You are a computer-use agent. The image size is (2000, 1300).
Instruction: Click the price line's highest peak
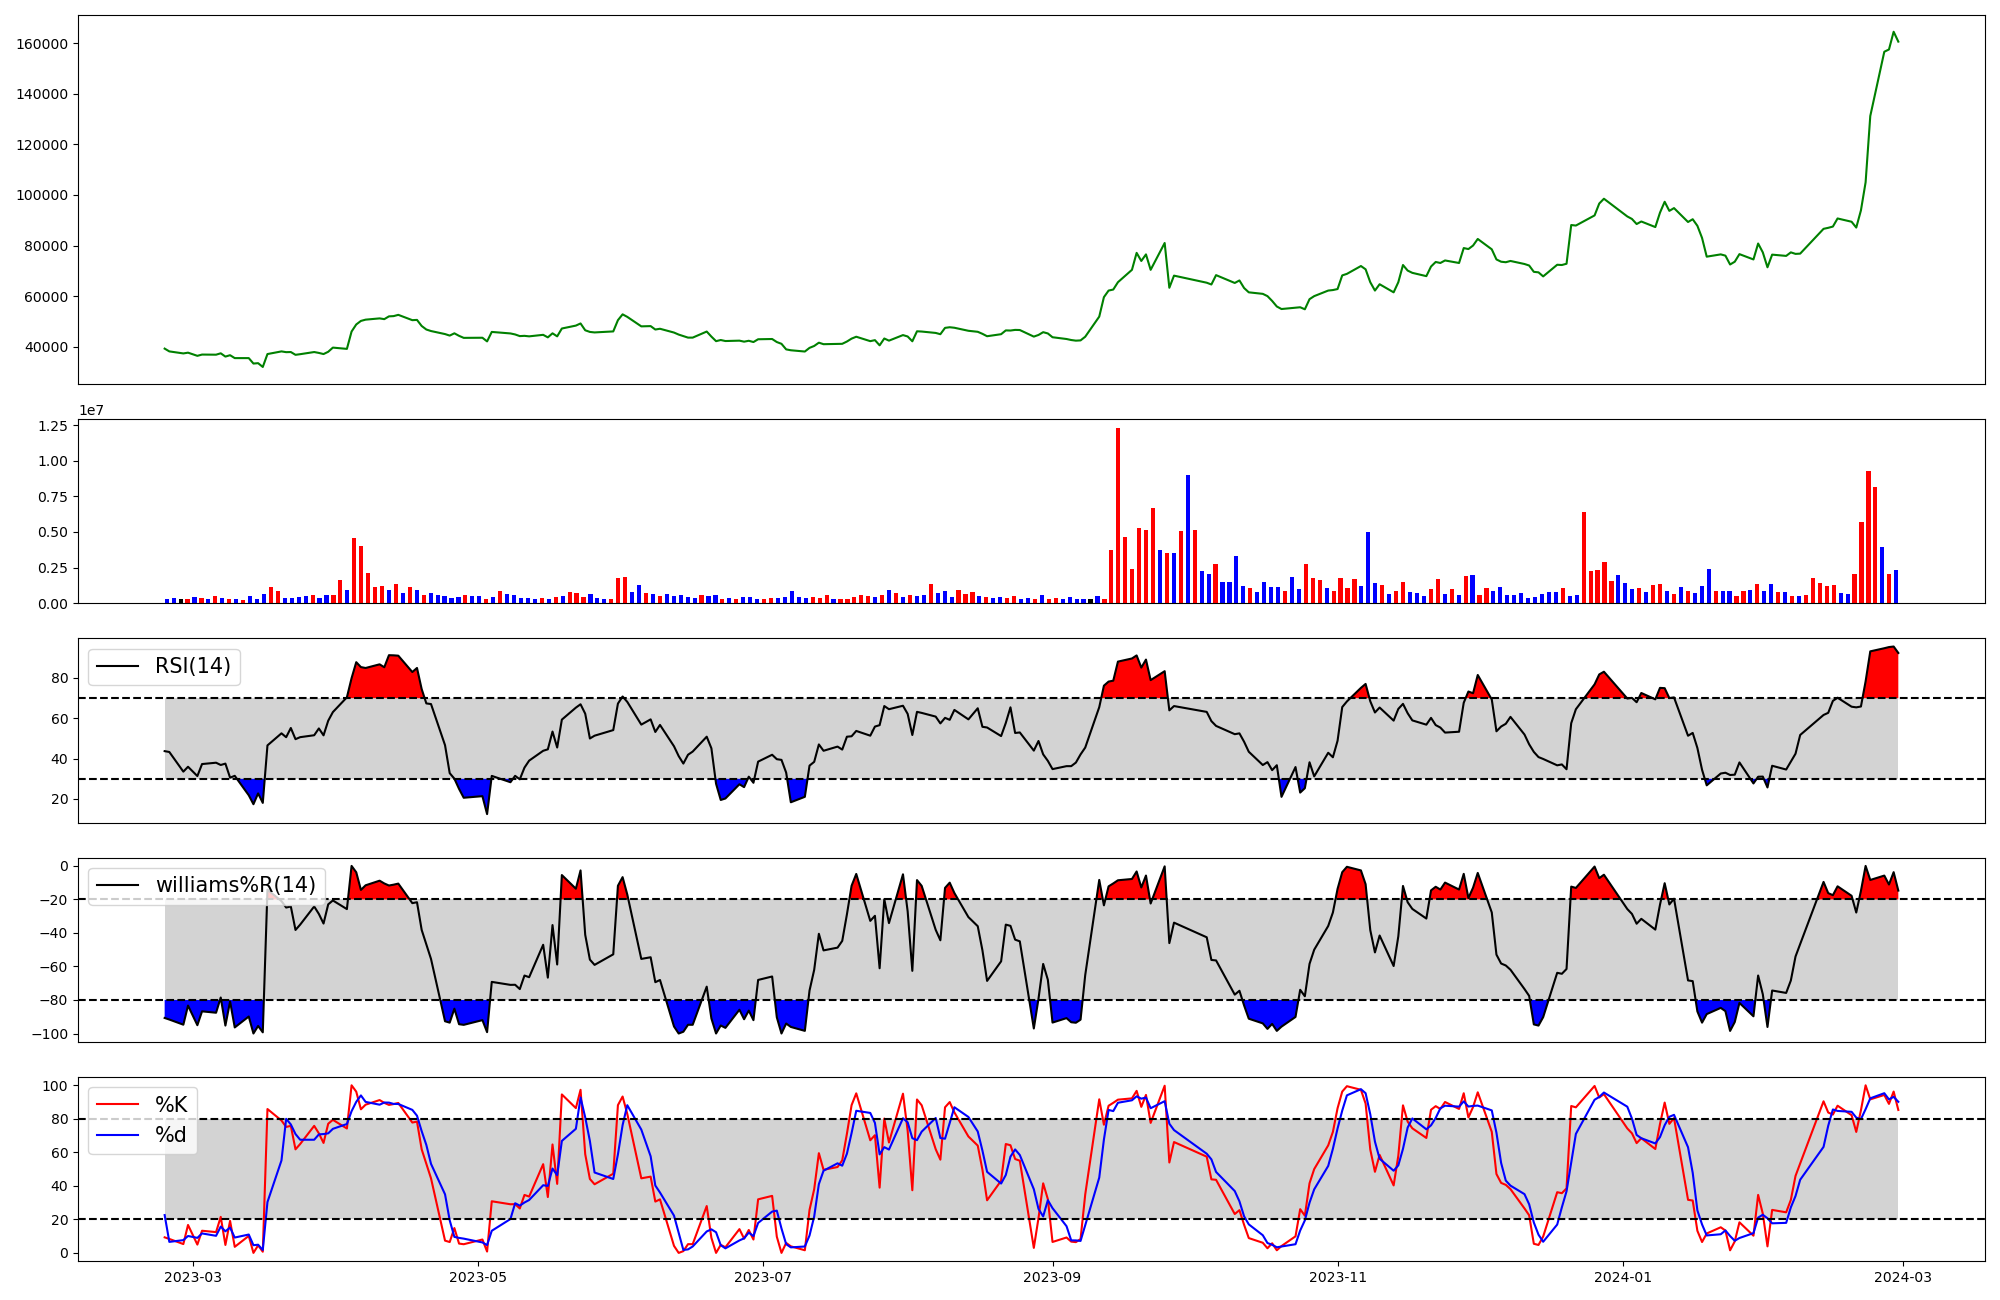point(1893,32)
